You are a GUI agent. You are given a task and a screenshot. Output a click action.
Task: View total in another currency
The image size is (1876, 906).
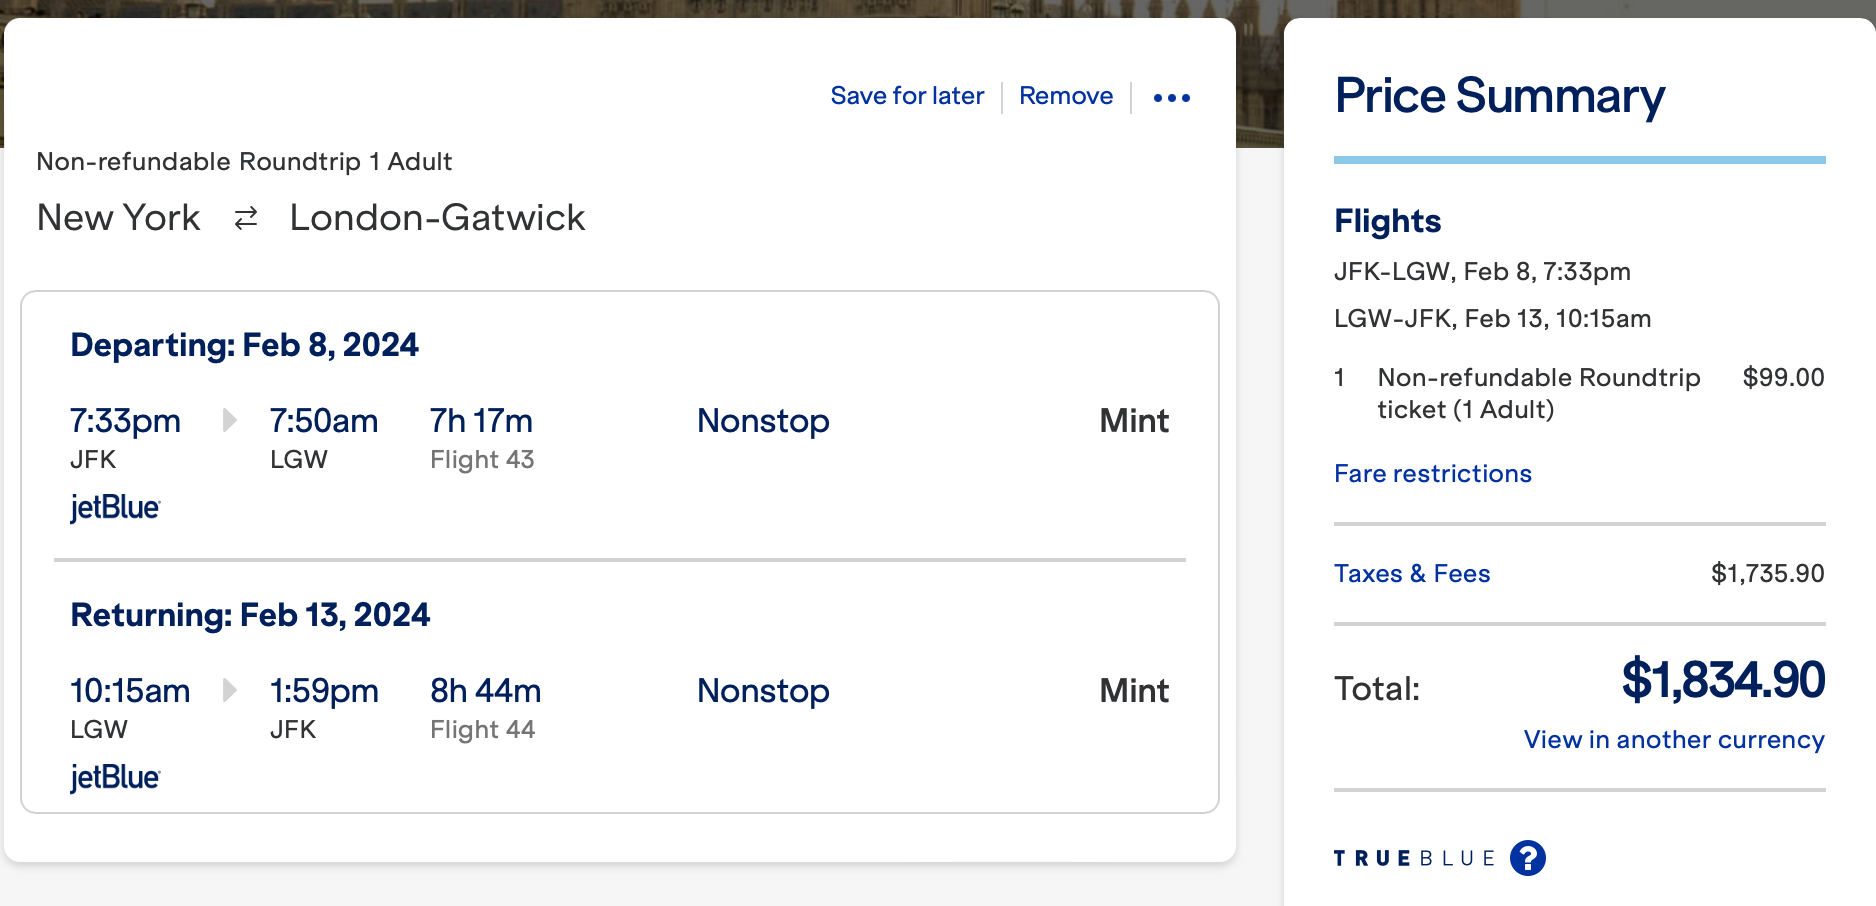click(x=1673, y=740)
